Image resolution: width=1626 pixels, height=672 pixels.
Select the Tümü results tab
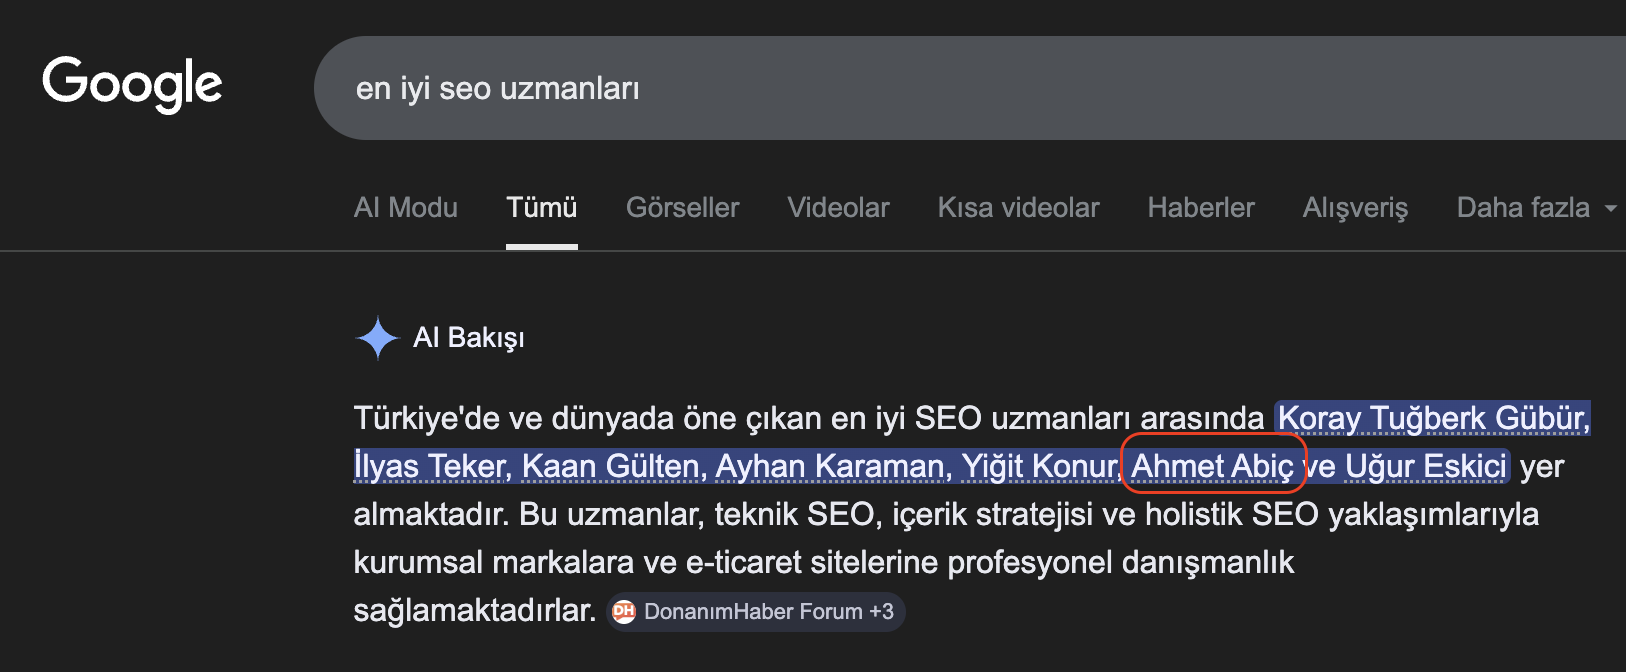tap(541, 208)
